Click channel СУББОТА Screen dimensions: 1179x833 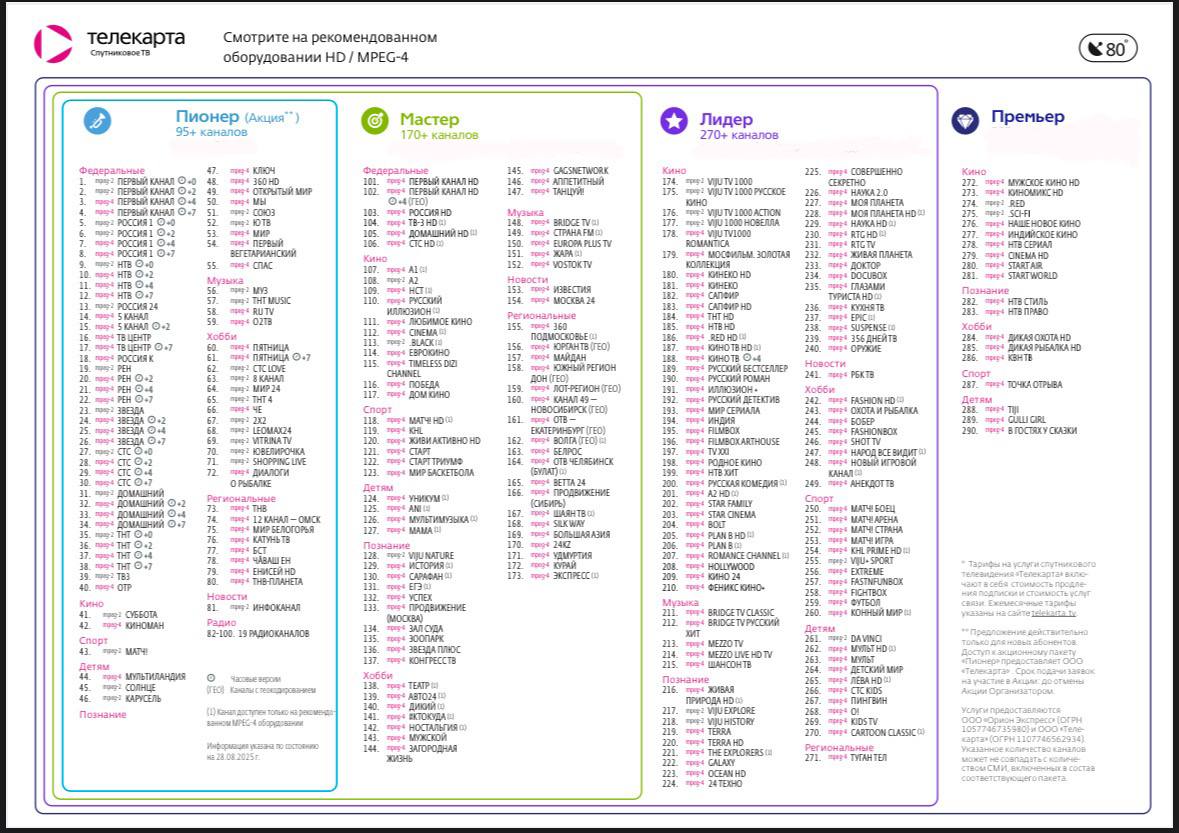[x=141, y=614]
